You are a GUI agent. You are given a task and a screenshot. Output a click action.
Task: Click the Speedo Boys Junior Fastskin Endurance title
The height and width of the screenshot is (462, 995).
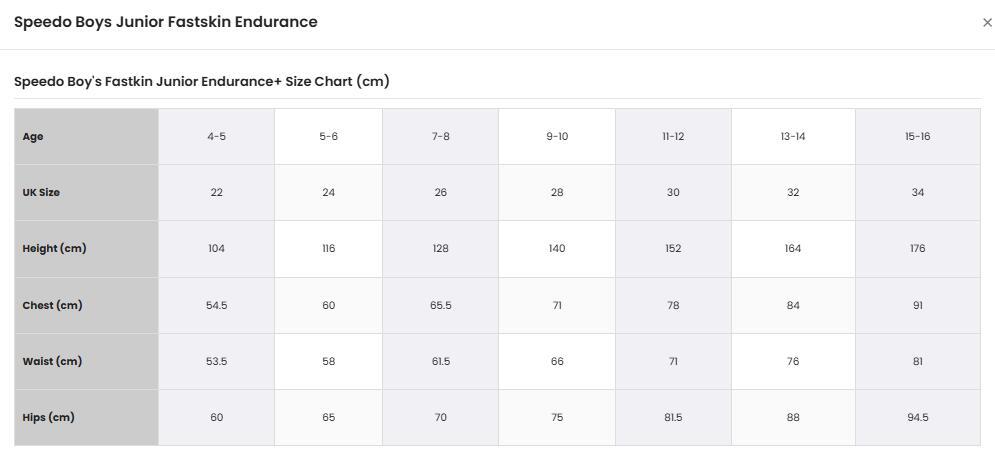pos(166,22)
